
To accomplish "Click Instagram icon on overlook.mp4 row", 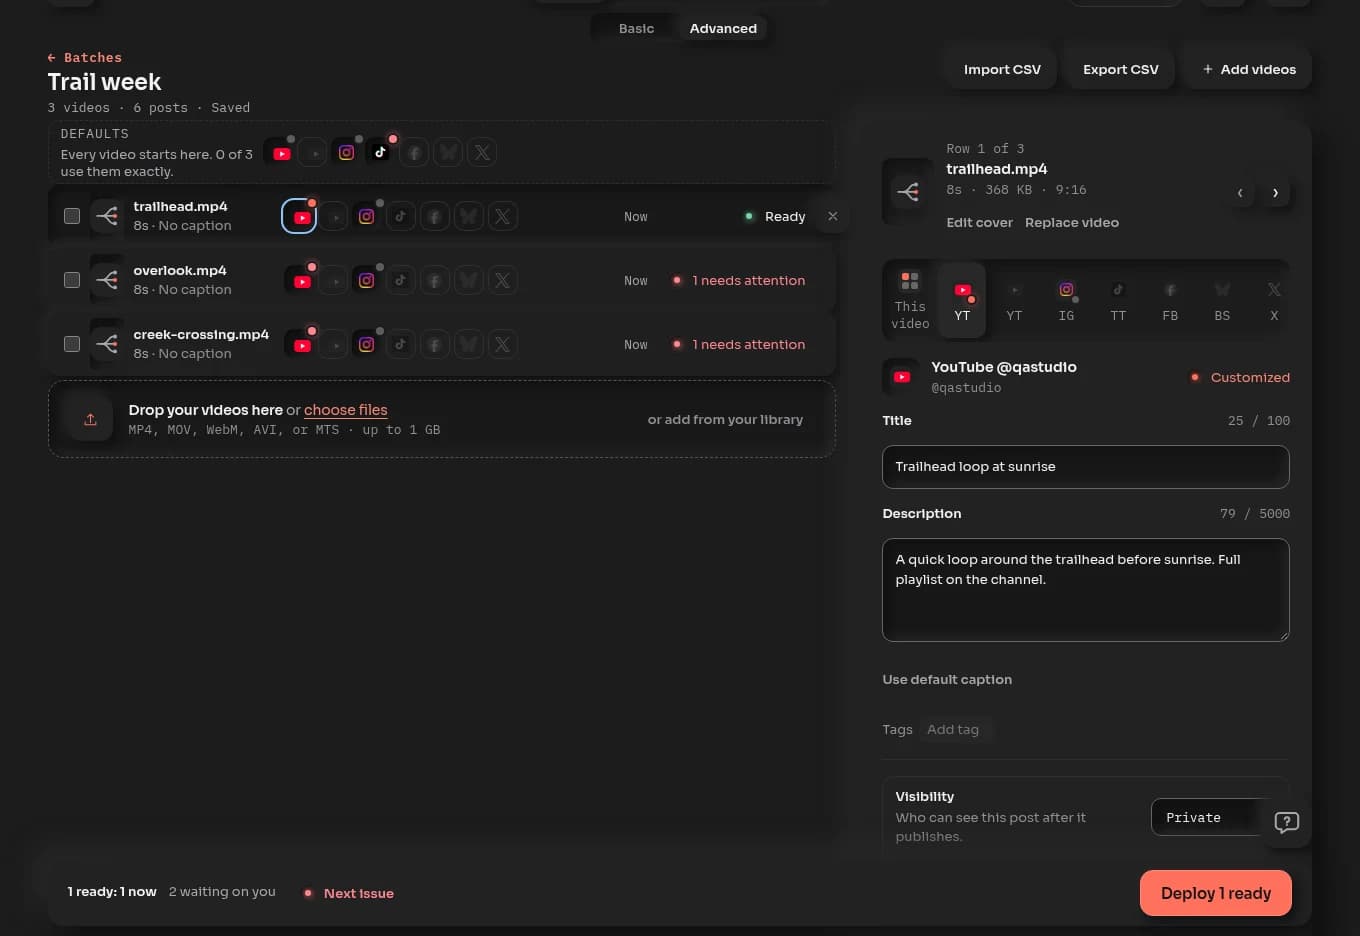I will [x=366, y=280].
